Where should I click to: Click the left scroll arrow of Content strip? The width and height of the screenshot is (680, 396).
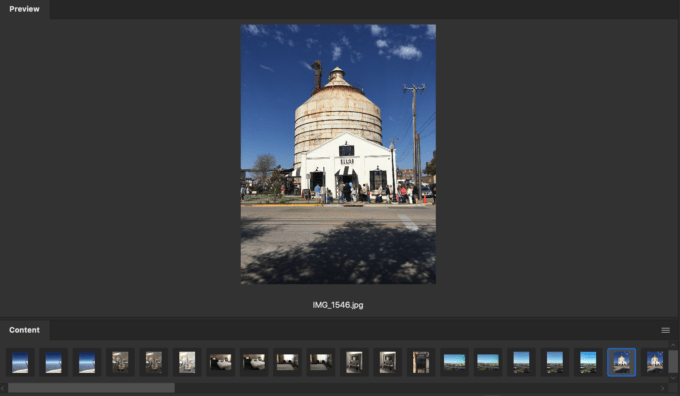click(x=3, y=388)
